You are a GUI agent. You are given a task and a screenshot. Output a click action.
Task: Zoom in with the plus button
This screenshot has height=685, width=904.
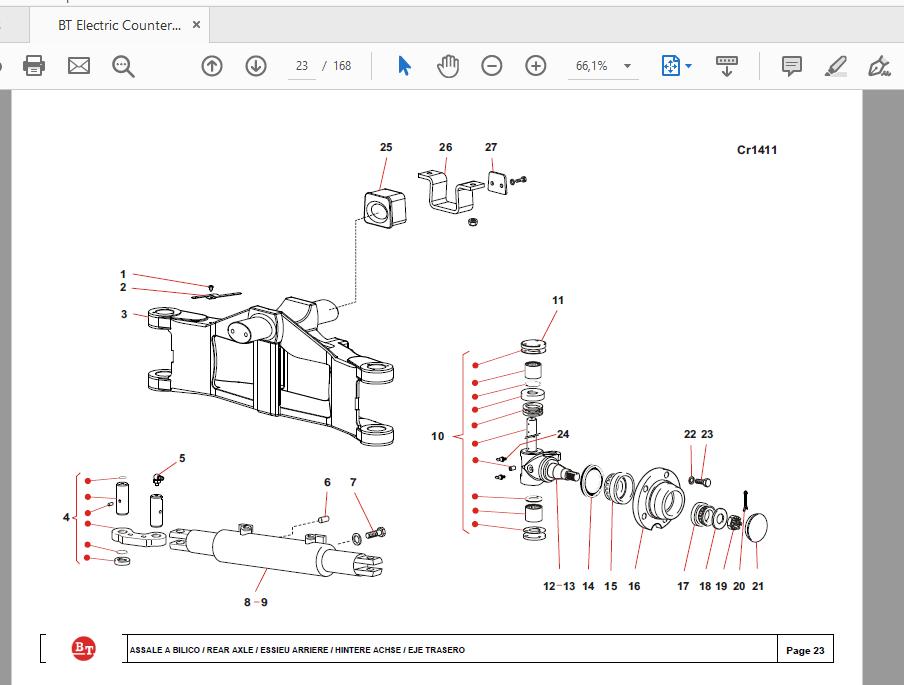[x=536, y=66]
